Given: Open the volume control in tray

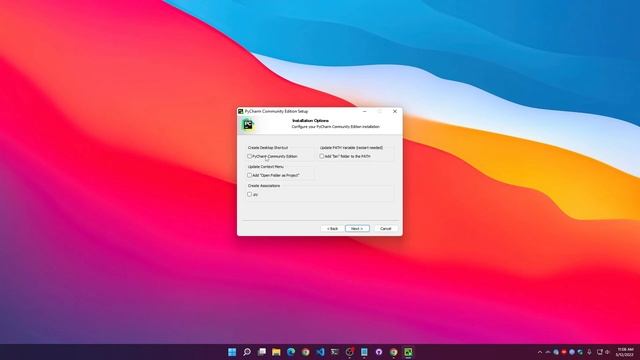Looking at the screenshot, I should tap(607, 352).
